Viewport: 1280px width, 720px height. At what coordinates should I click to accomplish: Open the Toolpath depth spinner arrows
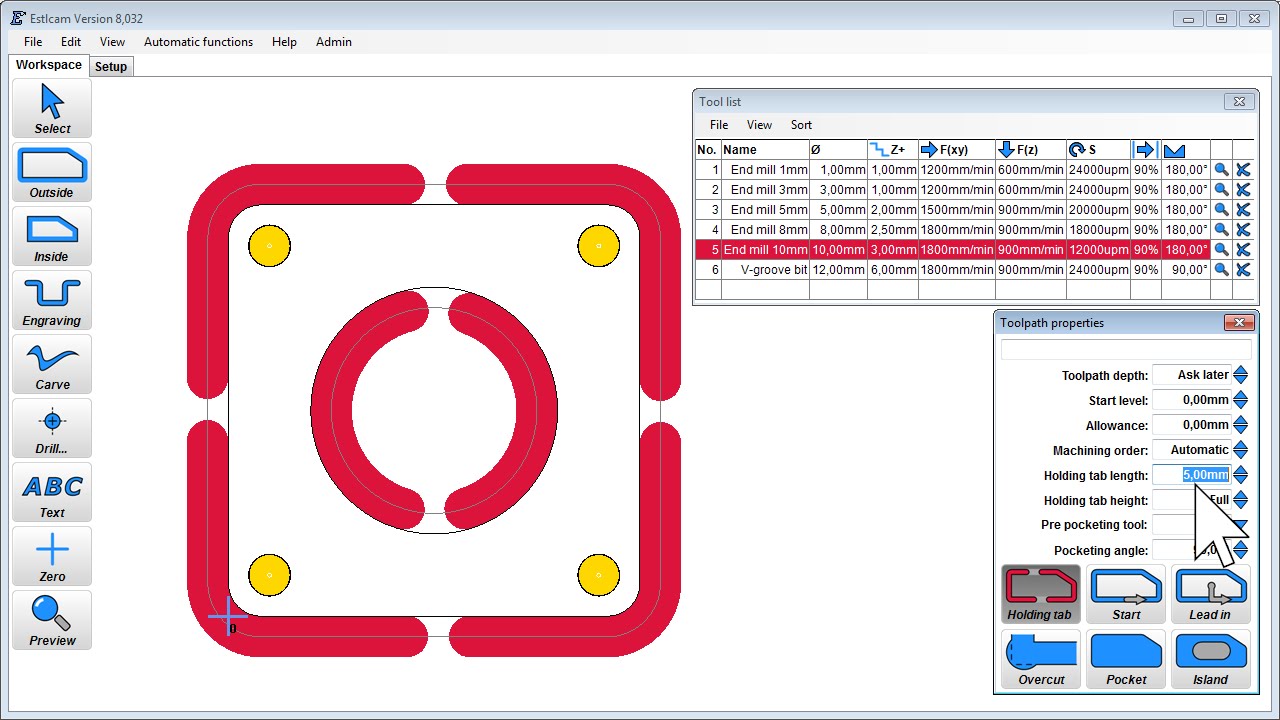click(x=1240, y=375)
